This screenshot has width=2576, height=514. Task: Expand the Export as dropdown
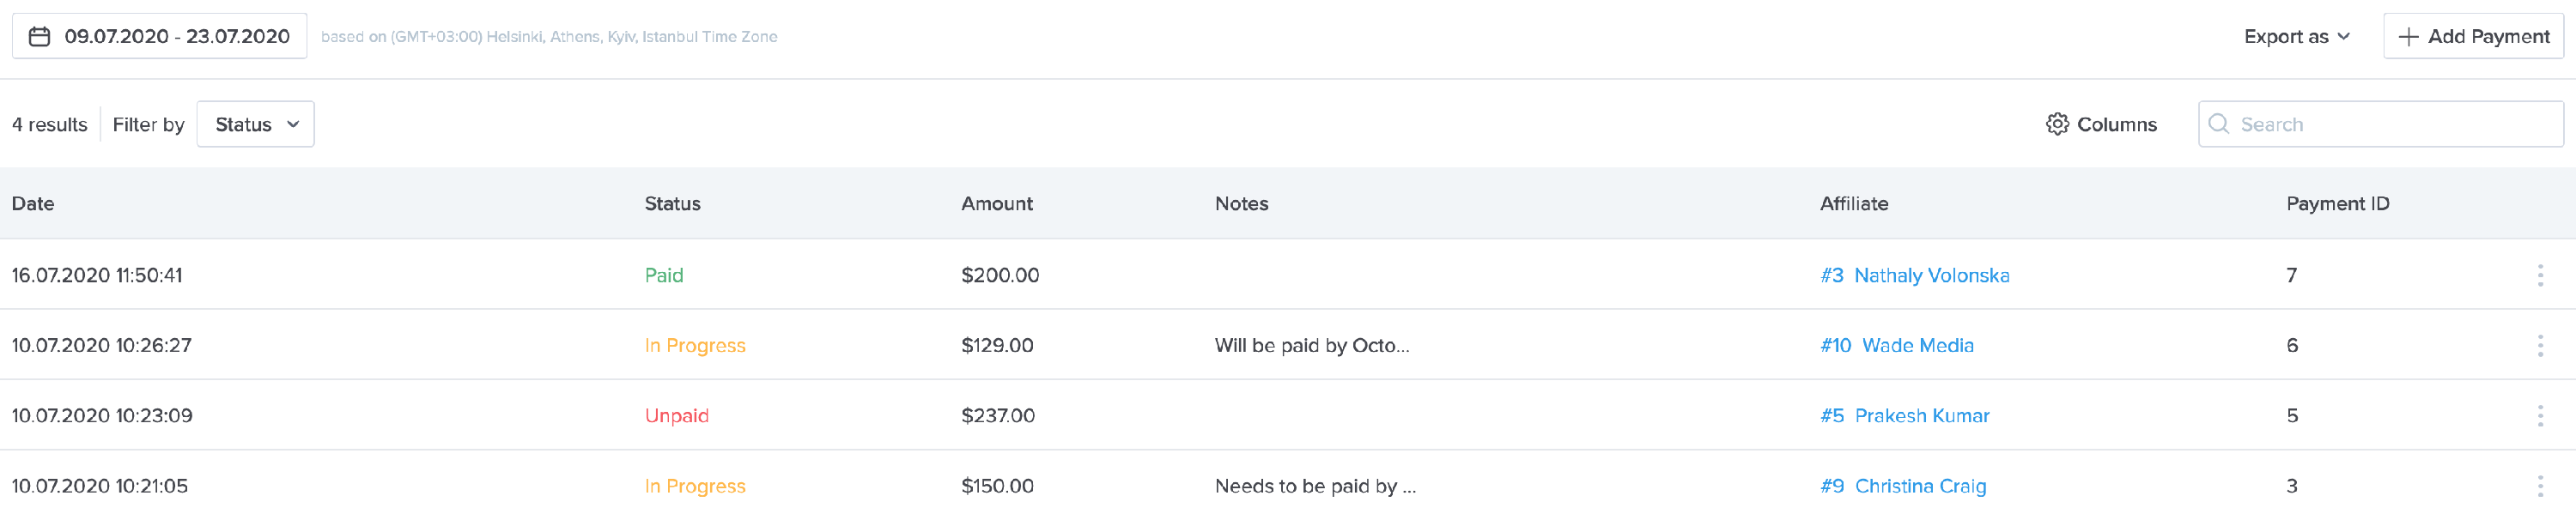pyautogui.click(x=2294, y=35)
